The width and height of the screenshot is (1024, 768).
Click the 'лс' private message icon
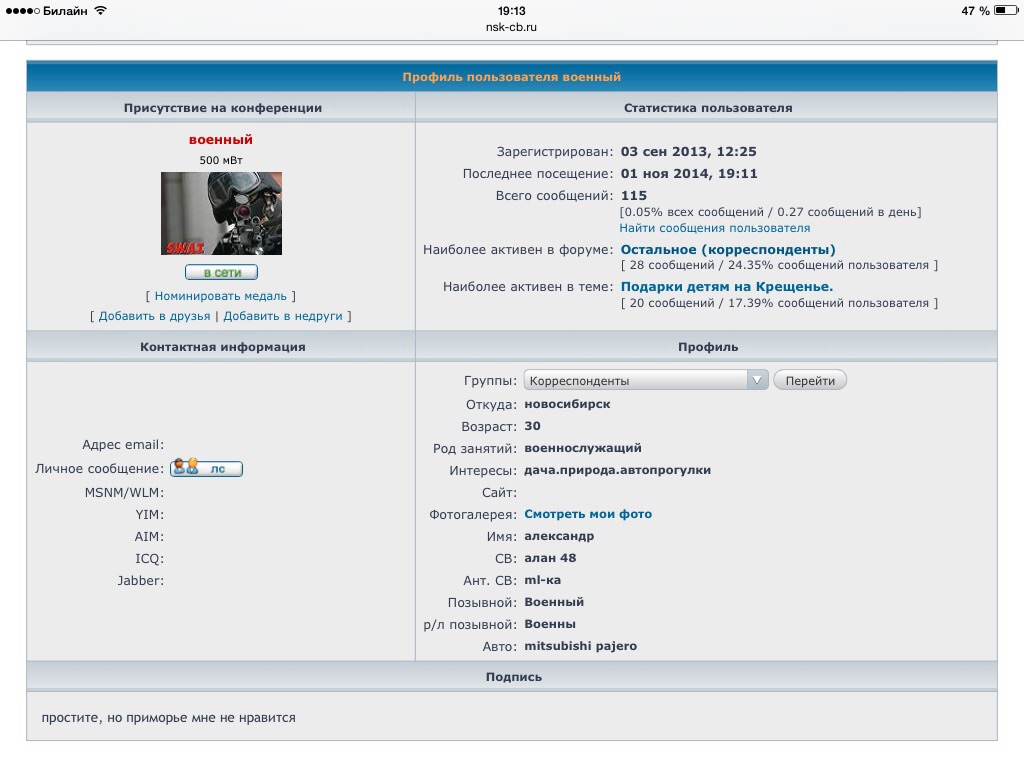coord(206,468)
